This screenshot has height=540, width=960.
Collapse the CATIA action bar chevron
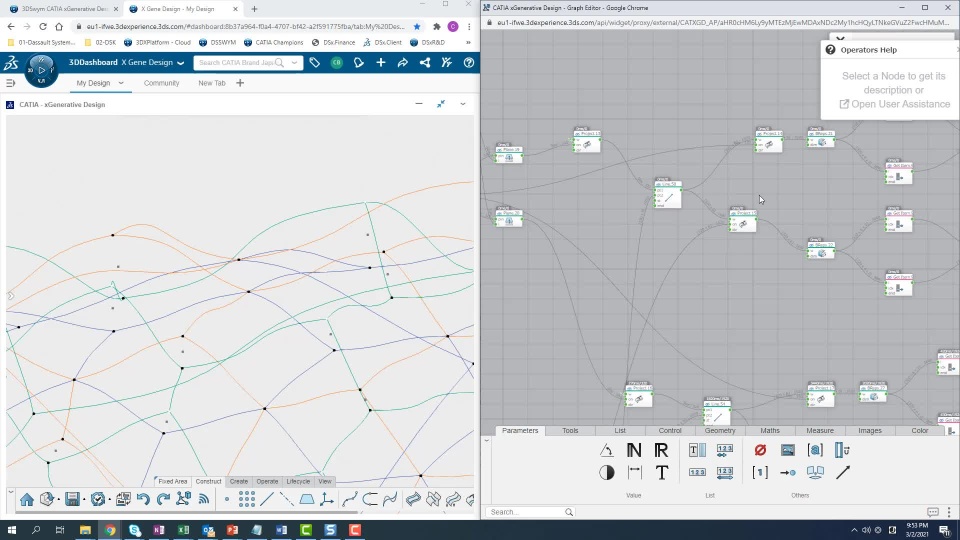10,491
